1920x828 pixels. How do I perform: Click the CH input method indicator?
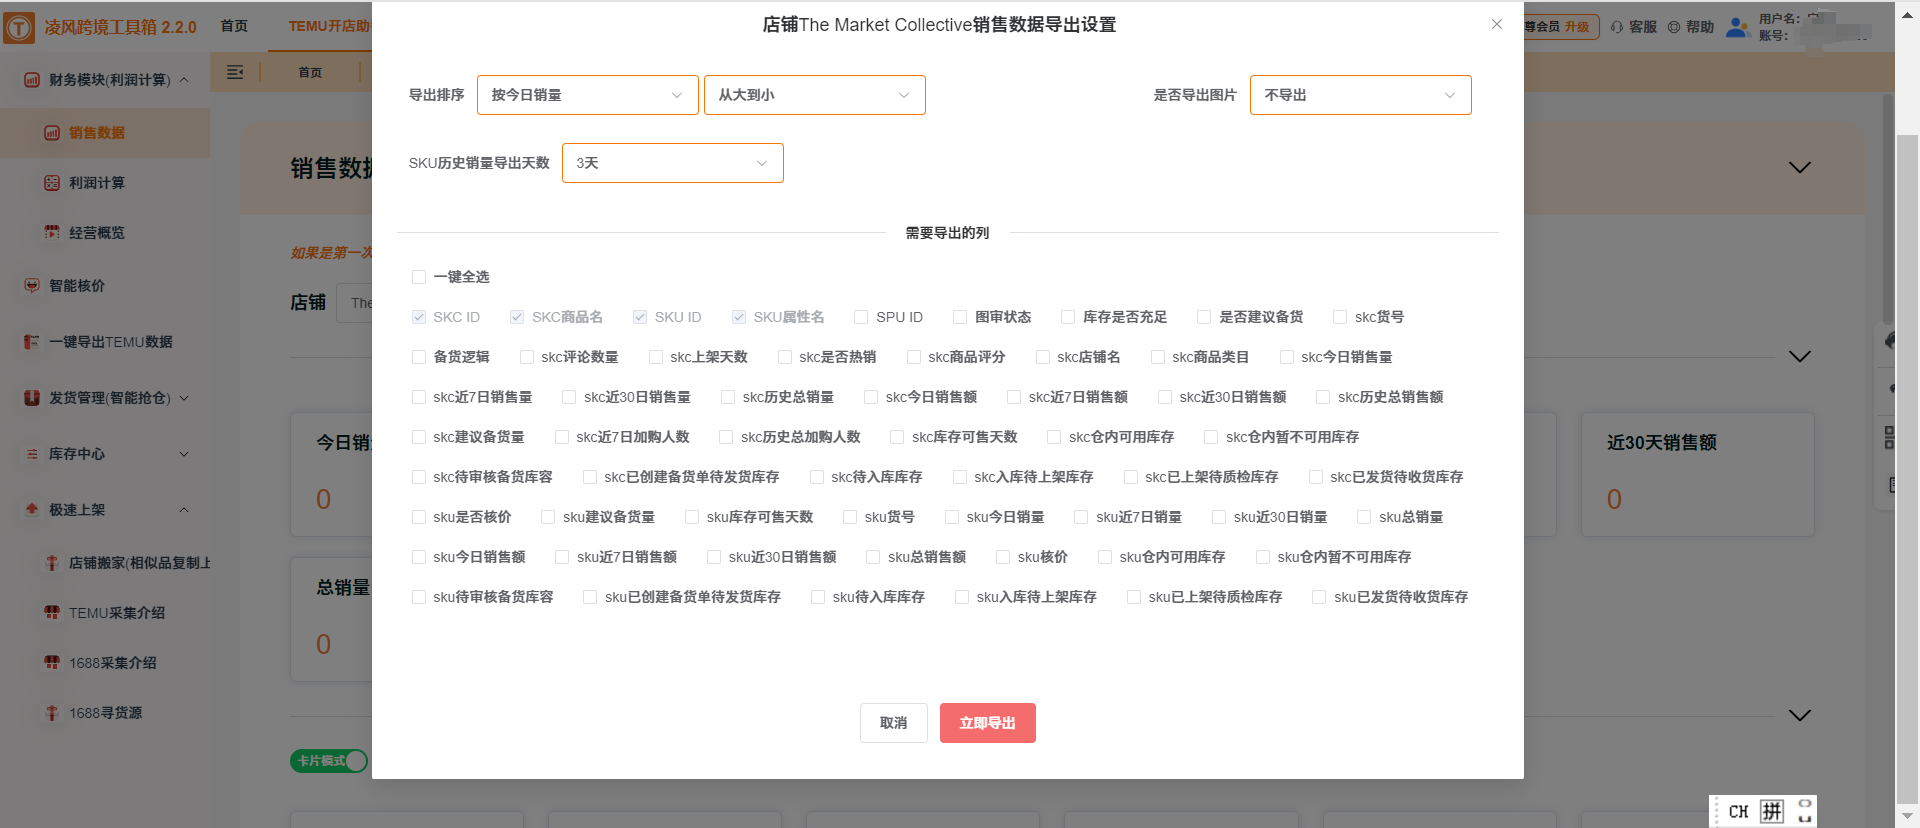coord(1738,811)
